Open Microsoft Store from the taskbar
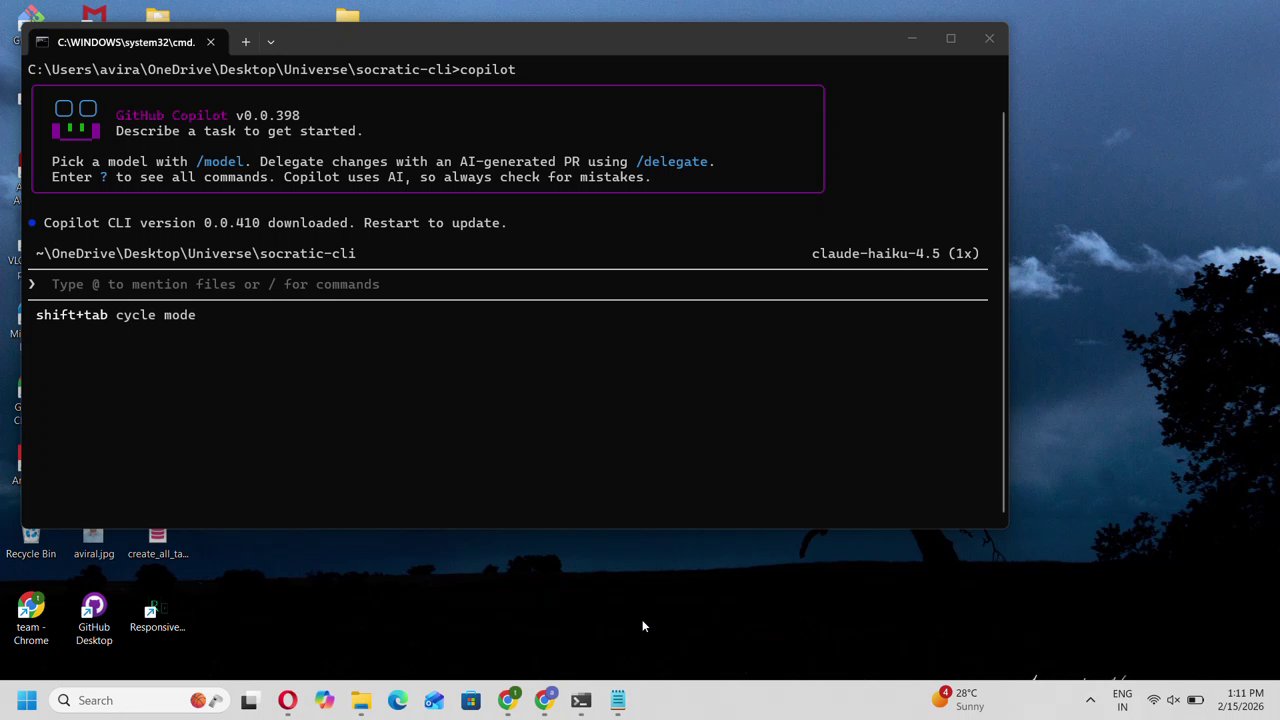 pos(471,700)
